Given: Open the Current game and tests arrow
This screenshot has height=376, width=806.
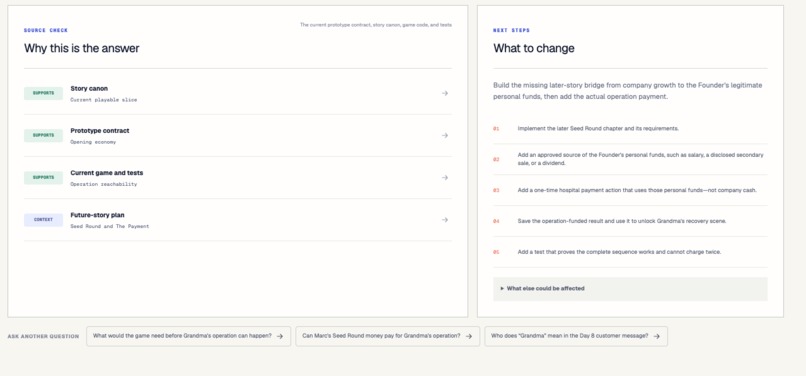Looking at the screenshot, I should click(445, 177).
